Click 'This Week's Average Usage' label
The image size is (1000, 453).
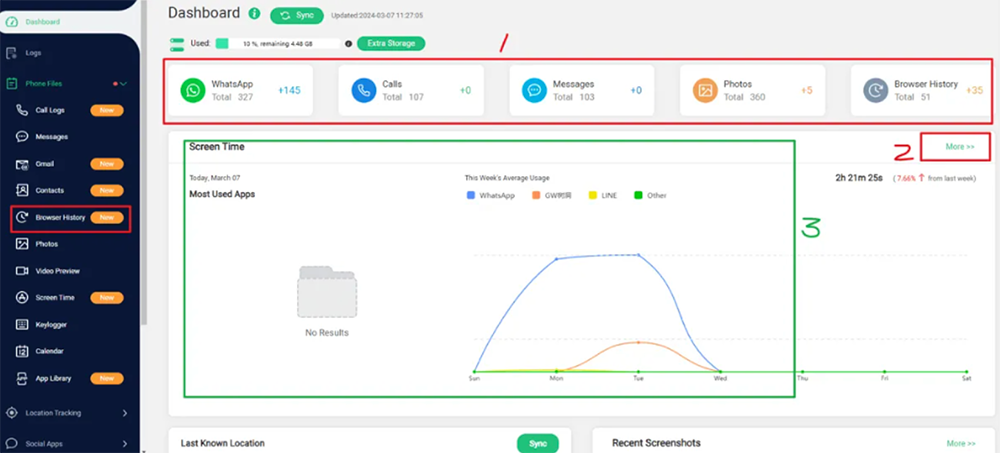coord(507,178)
